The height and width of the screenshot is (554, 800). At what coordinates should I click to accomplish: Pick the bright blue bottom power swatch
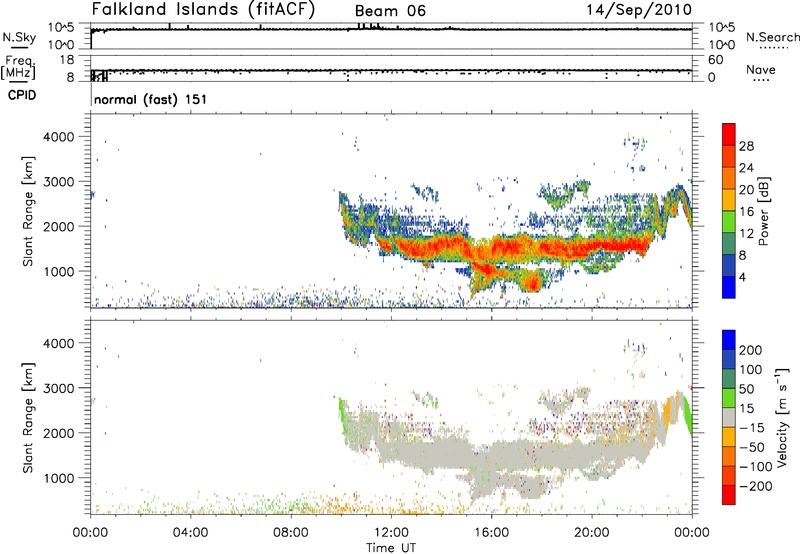[729, 287]
